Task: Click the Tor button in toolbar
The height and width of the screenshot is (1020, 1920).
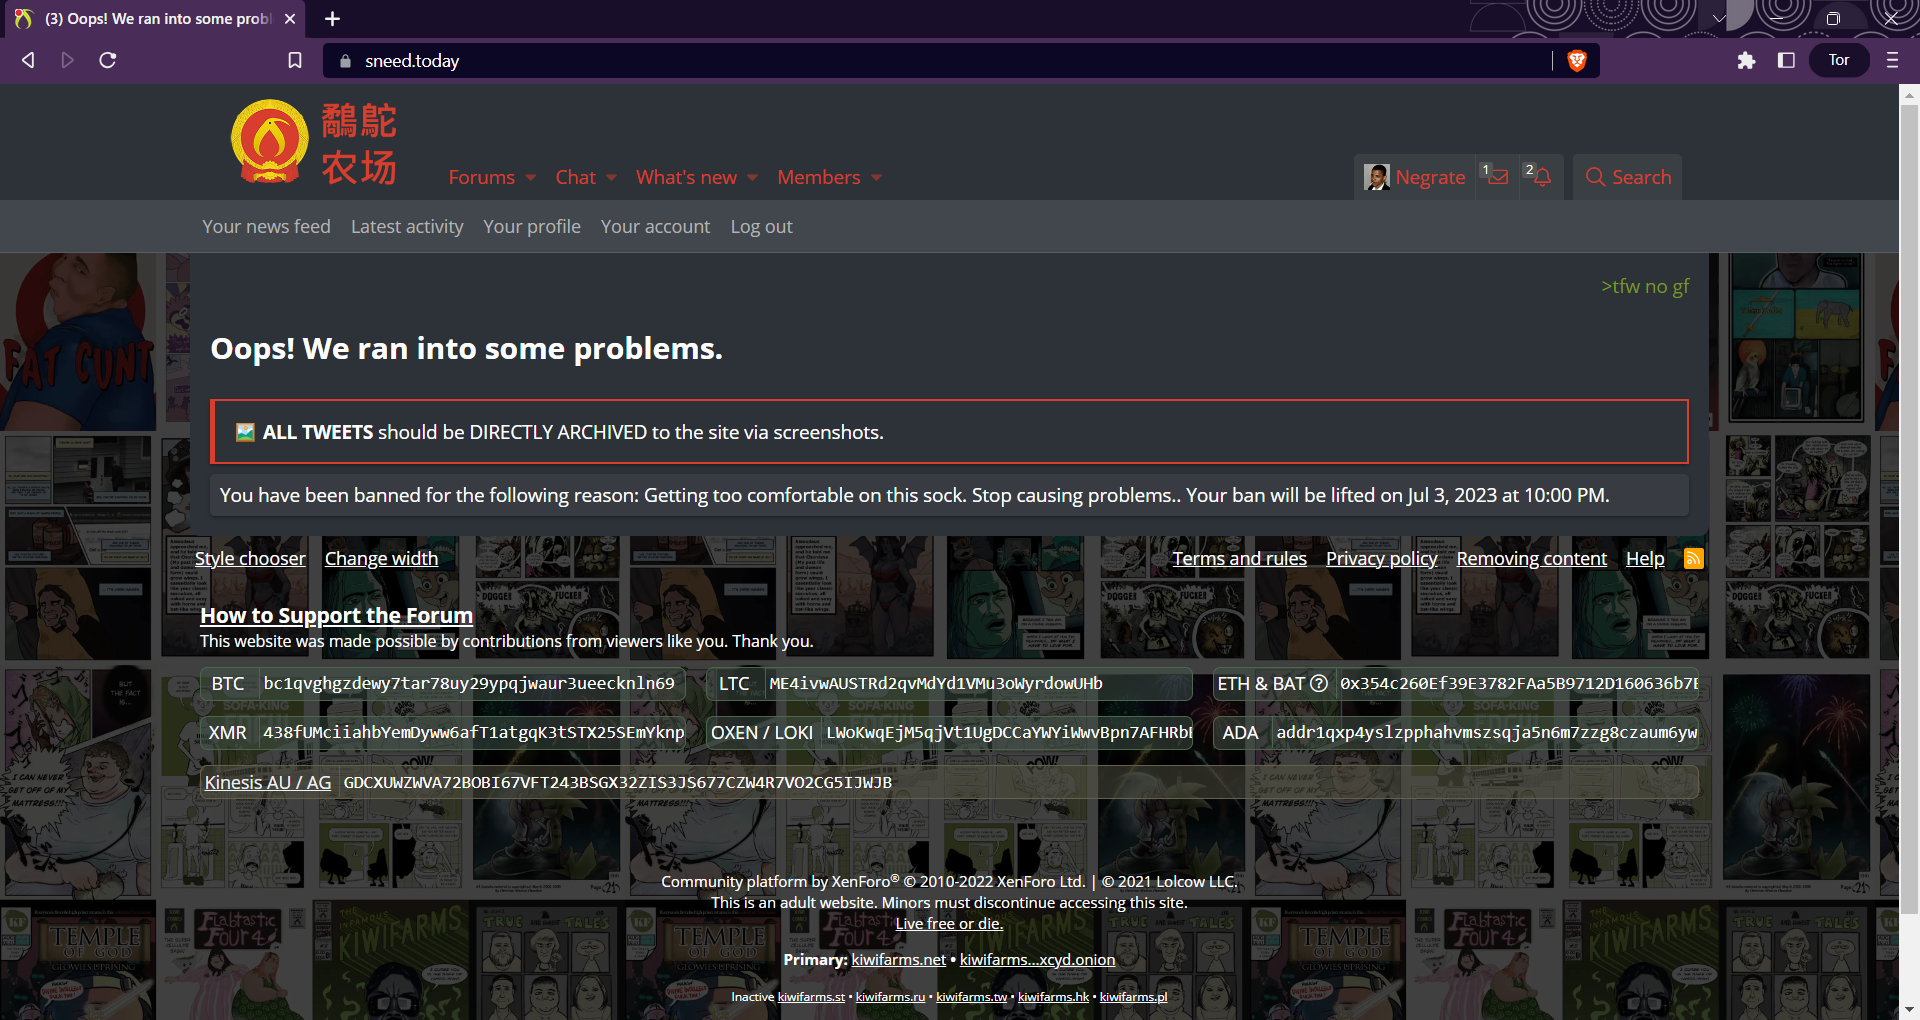Action: coord(1838,61)
